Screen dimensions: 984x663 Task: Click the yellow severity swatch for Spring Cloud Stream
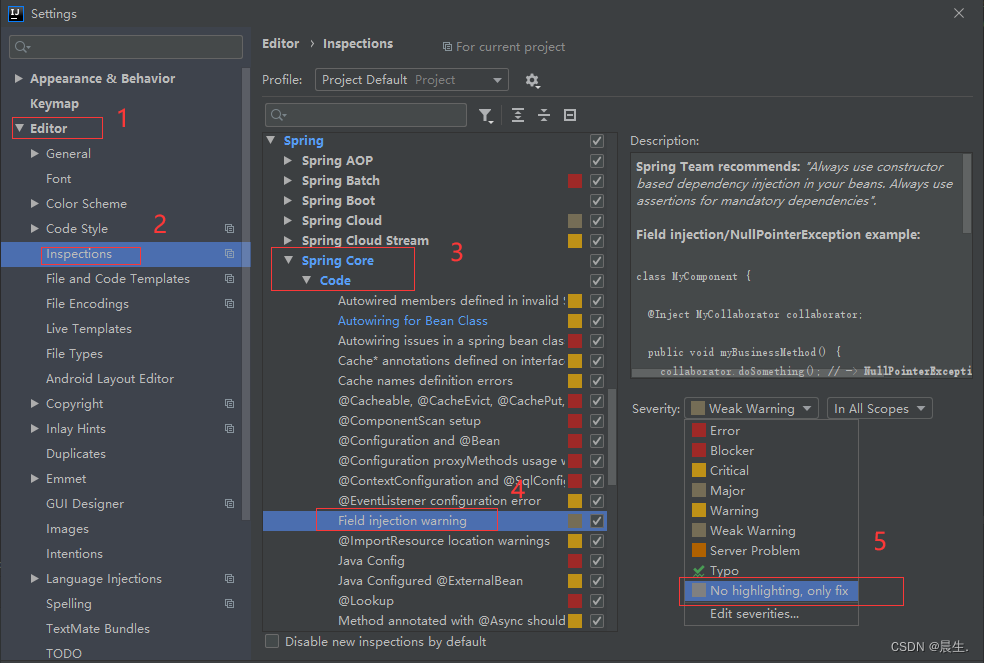[x=575, y=240]
